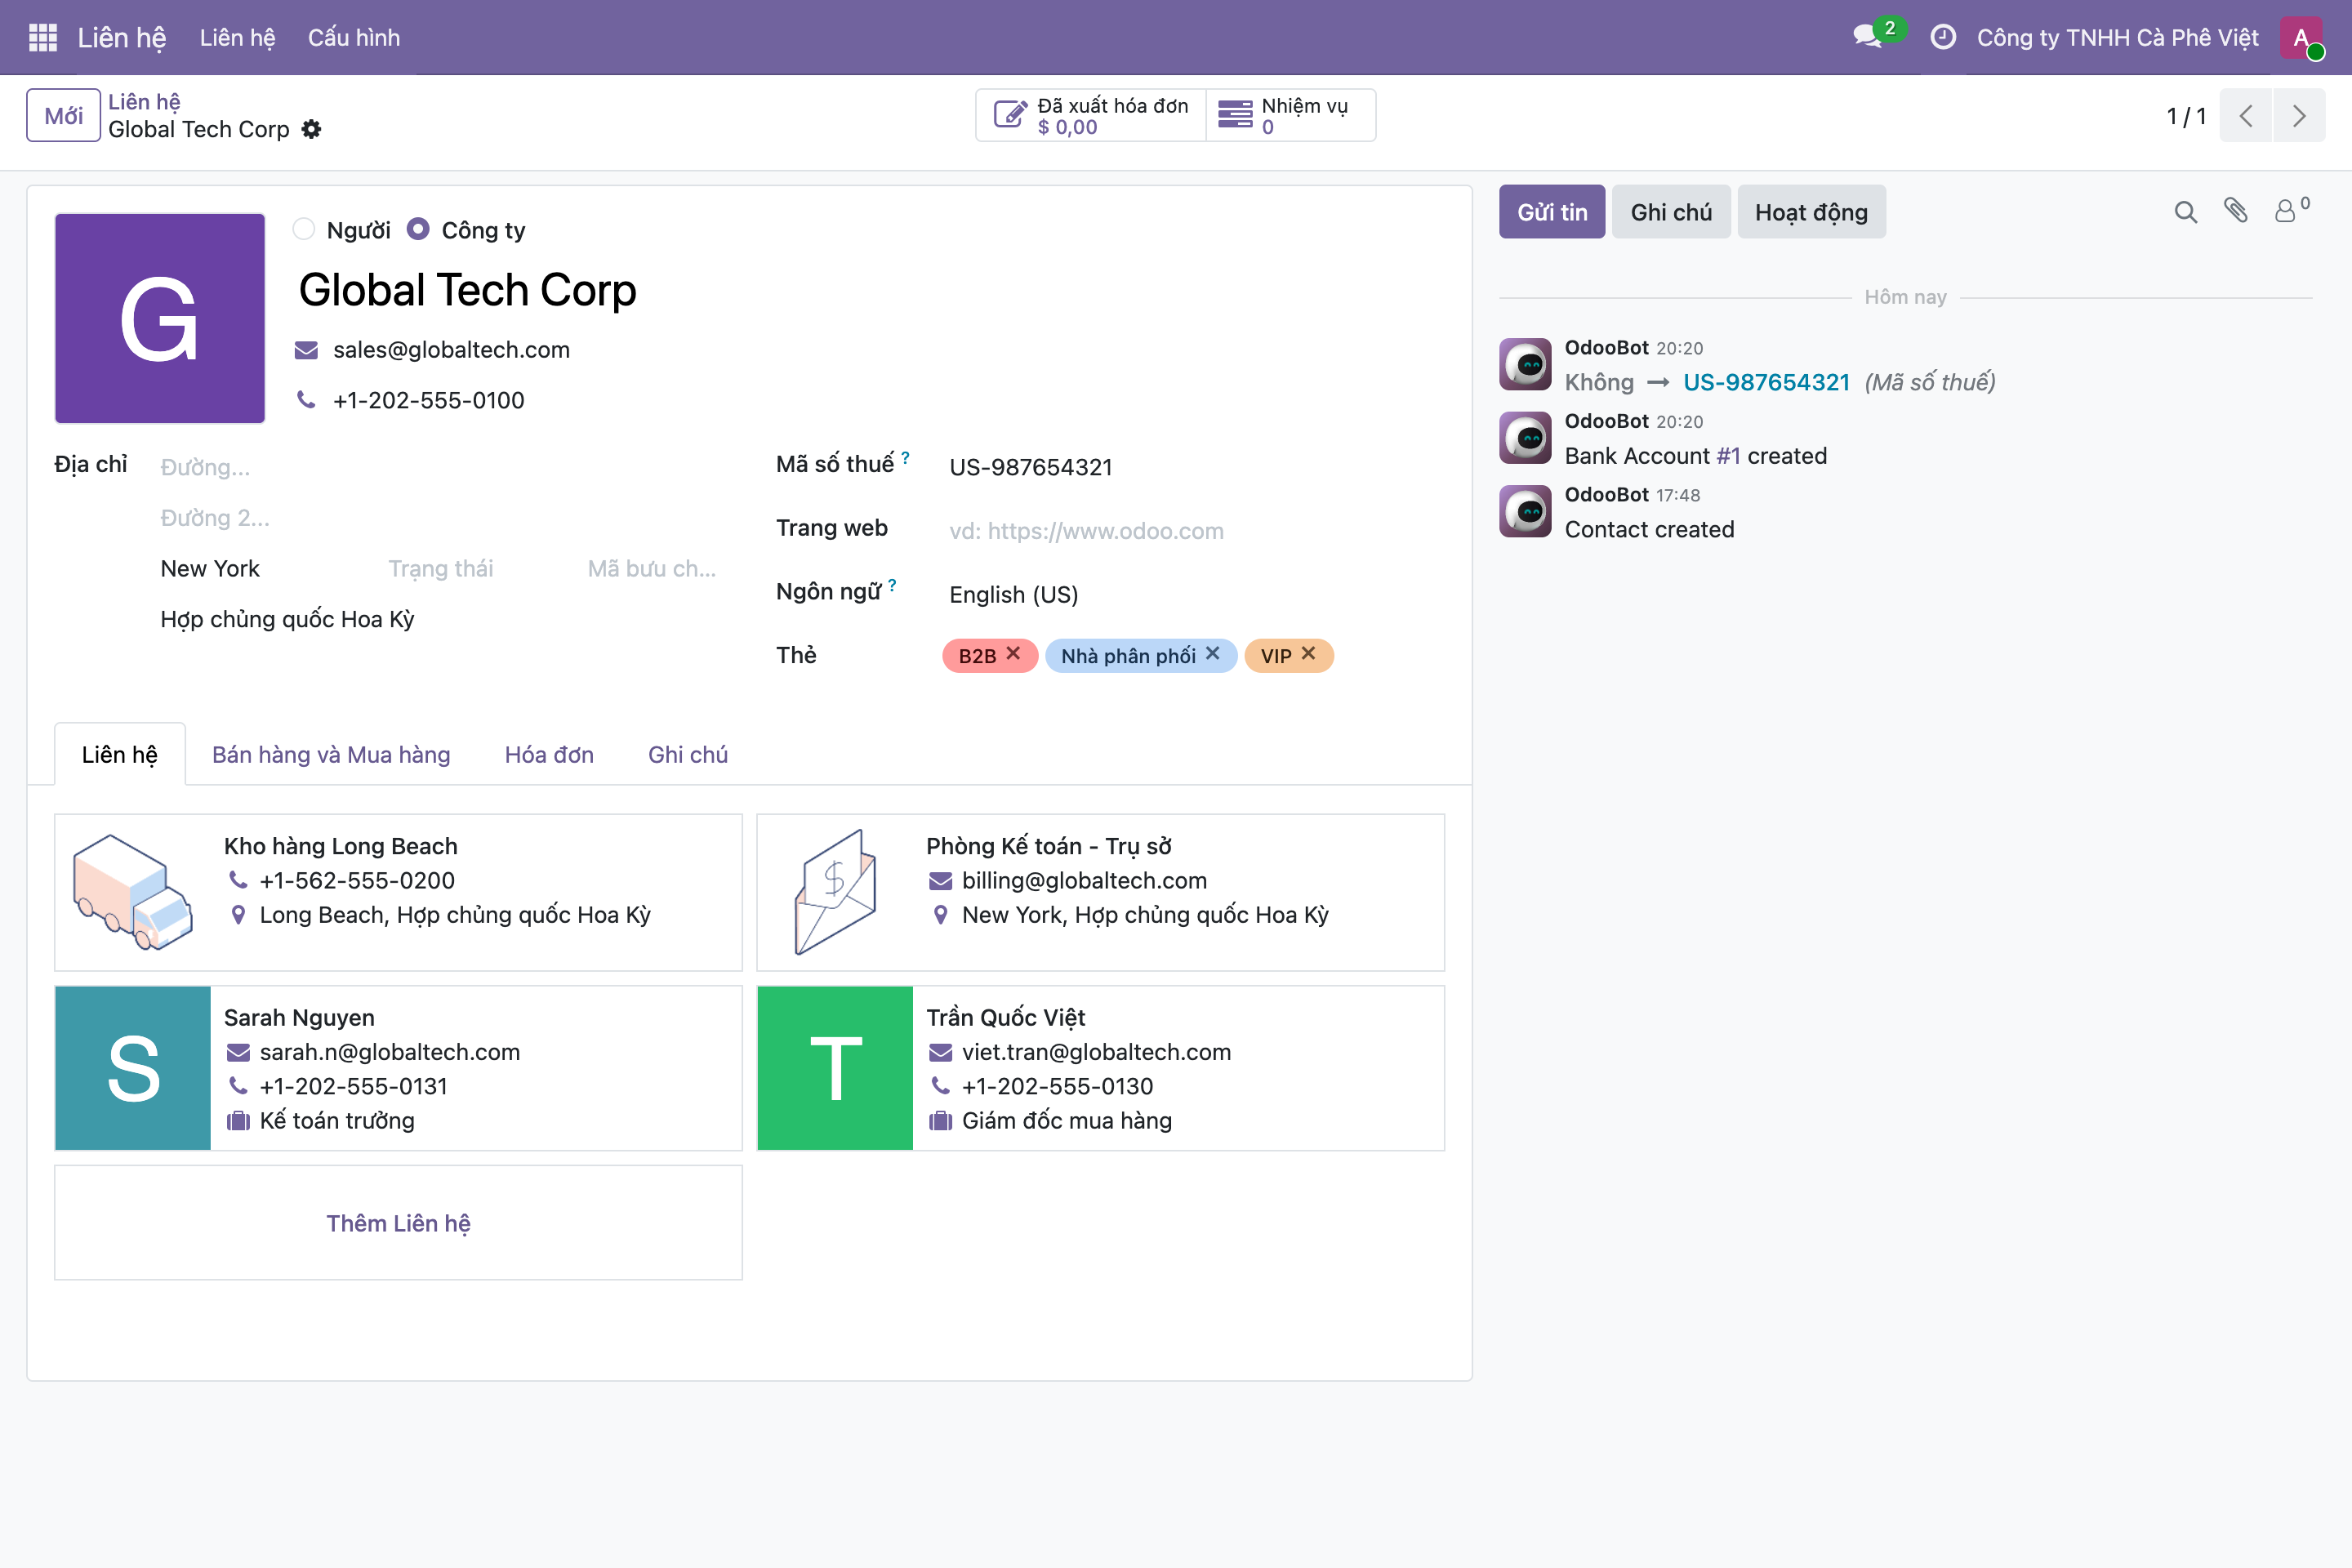
Task: Click the Ngôn ngữ help tooltip icon
Action: click(x=892, y=585)
